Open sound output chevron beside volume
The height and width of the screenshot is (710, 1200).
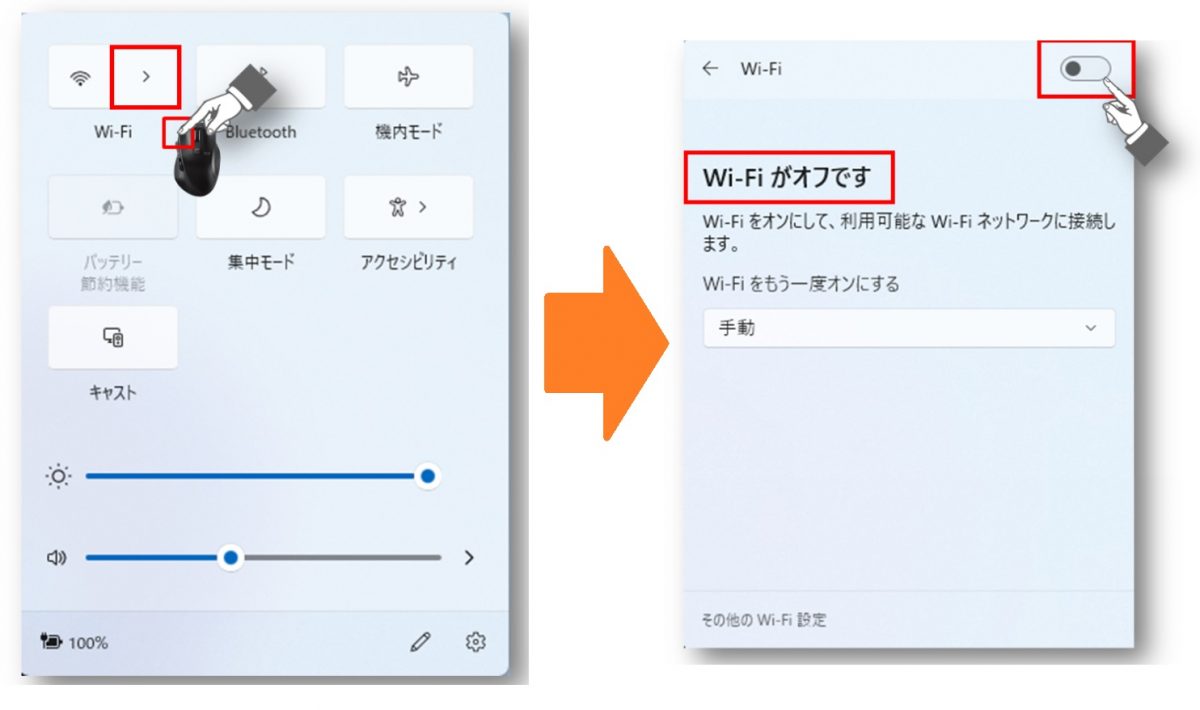point(469,558)
